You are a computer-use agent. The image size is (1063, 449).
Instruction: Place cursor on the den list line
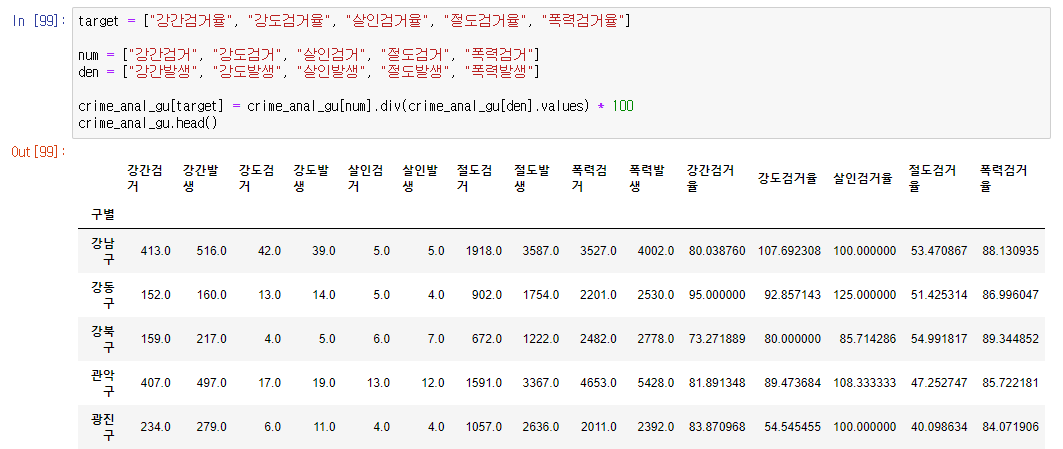pos(308,71)
